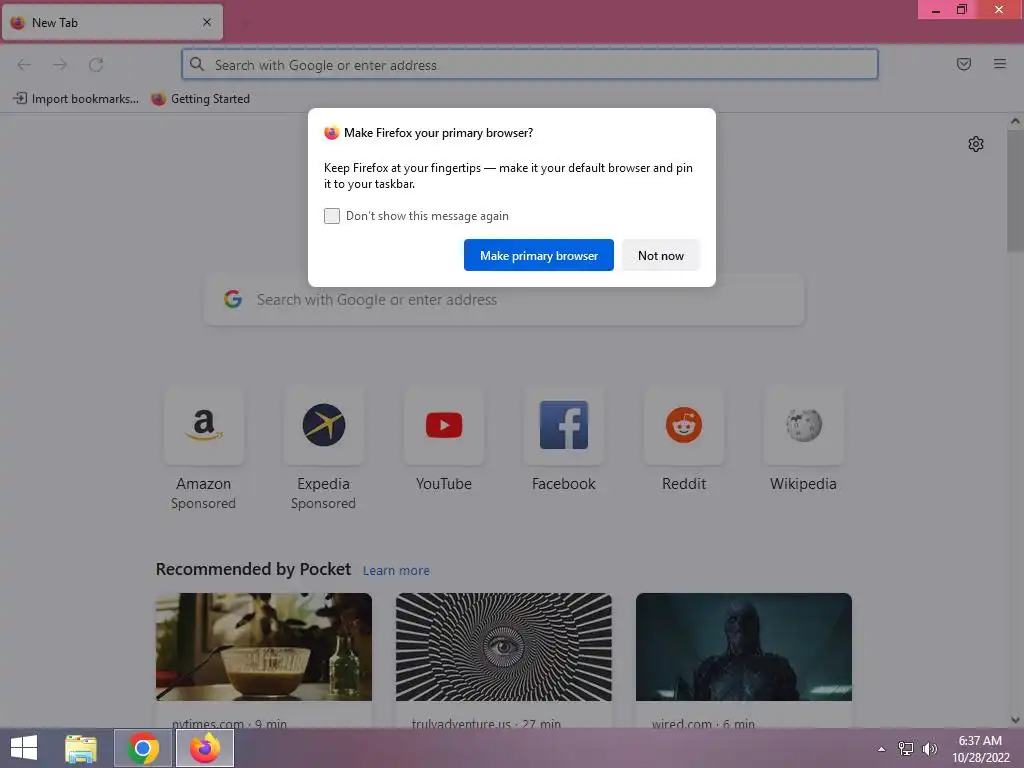Check "Don't show this message again"
This screenshot has height=768, width=1024.
pos(332,216)
